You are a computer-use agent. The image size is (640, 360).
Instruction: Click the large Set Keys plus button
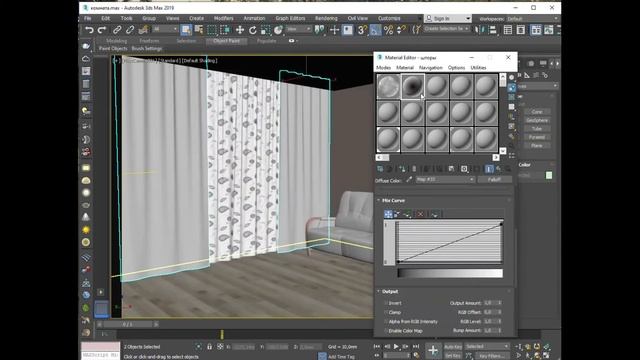tap(433, 350)
